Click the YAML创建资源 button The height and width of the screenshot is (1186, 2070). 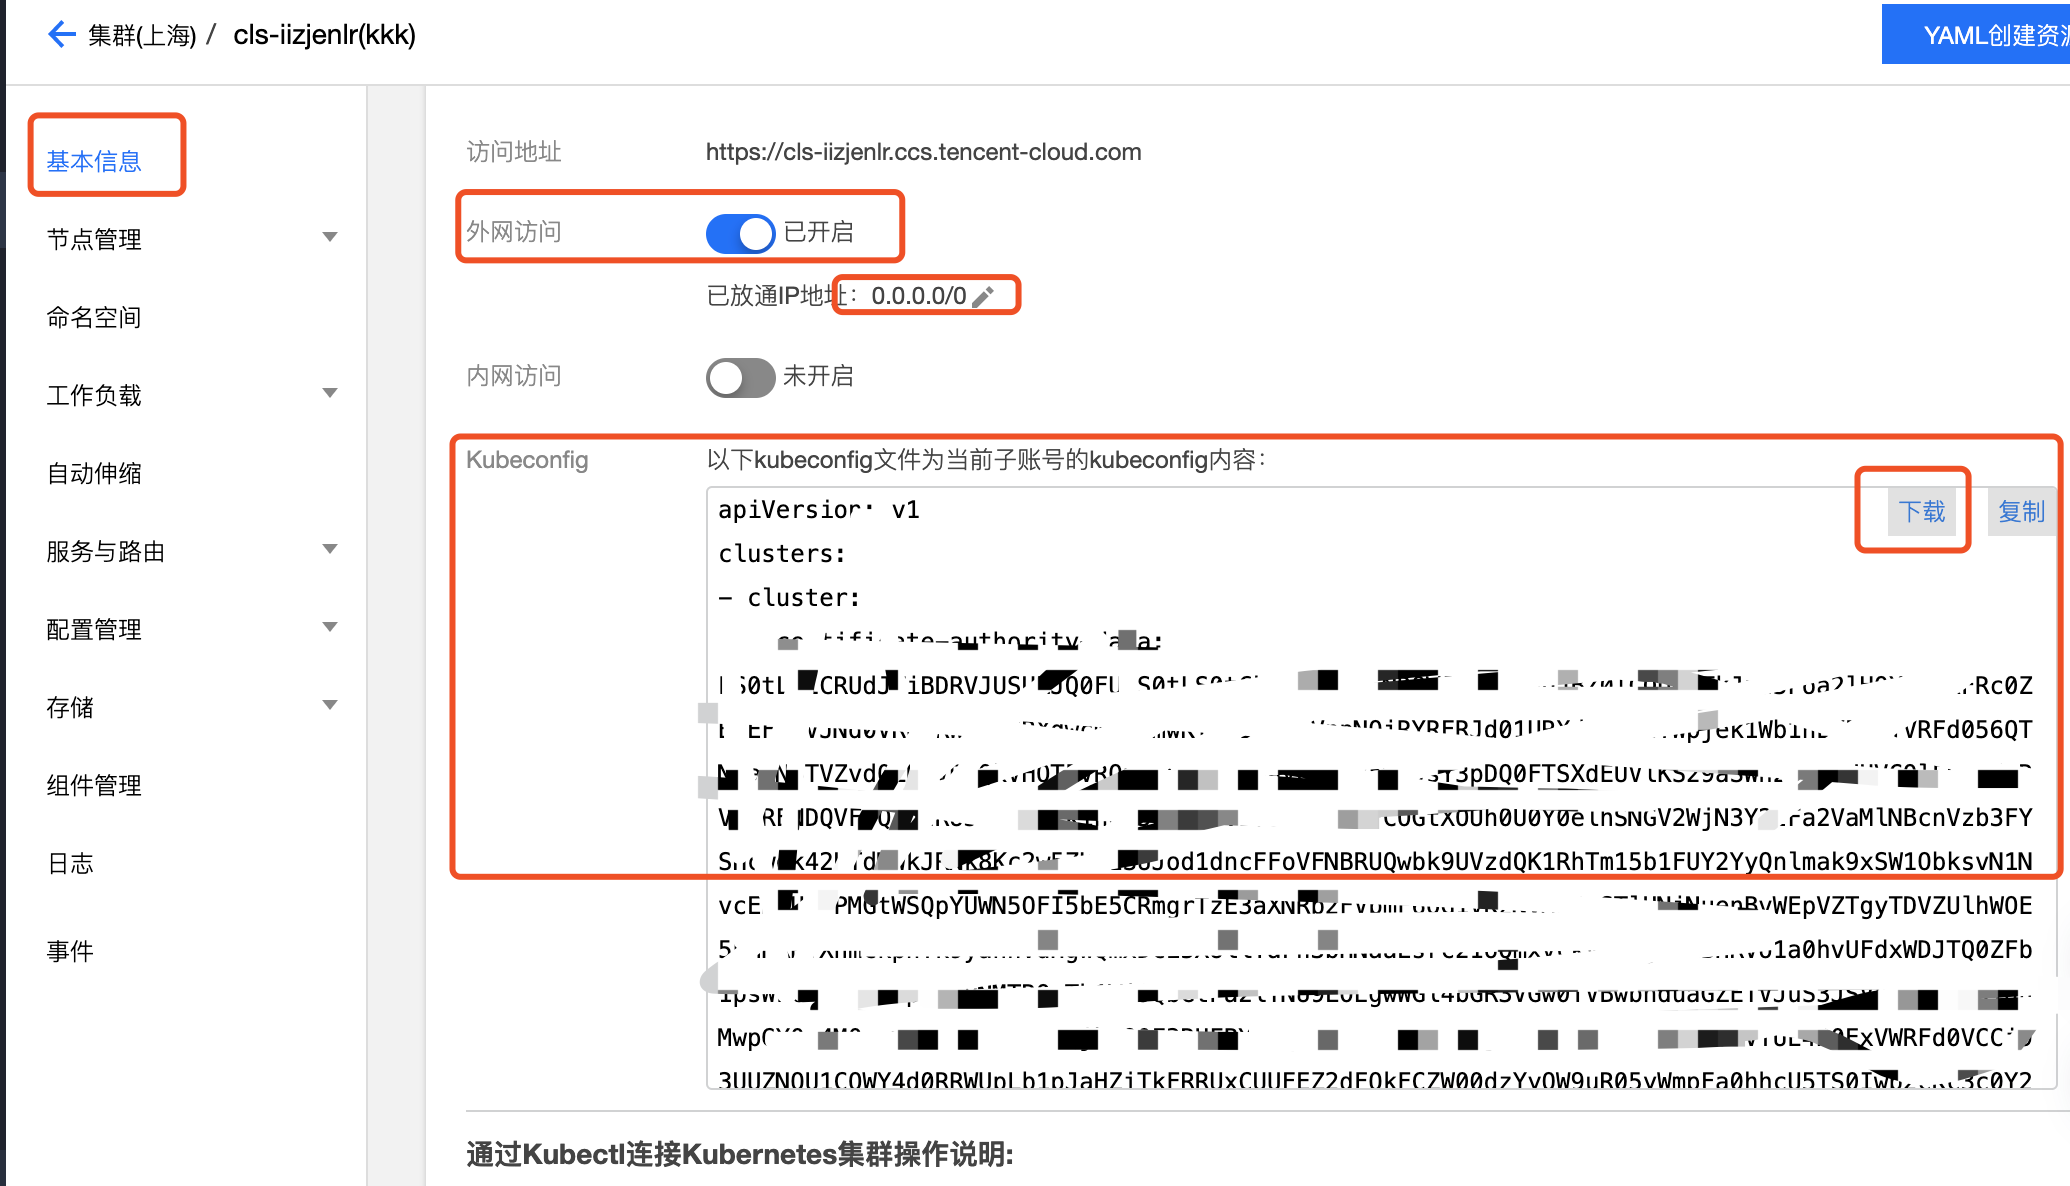pos(1976,35)
